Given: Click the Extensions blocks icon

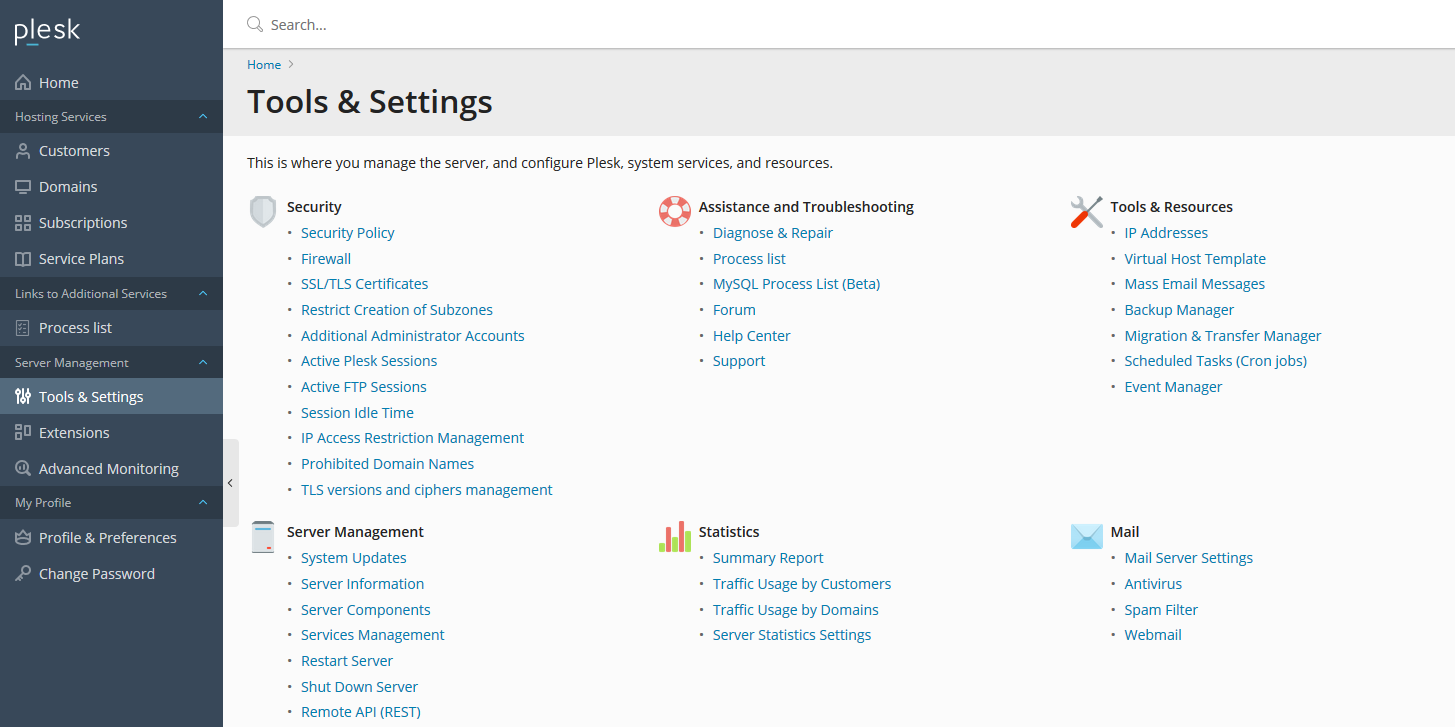Looking at the screenshot, I should coord(23,433).
